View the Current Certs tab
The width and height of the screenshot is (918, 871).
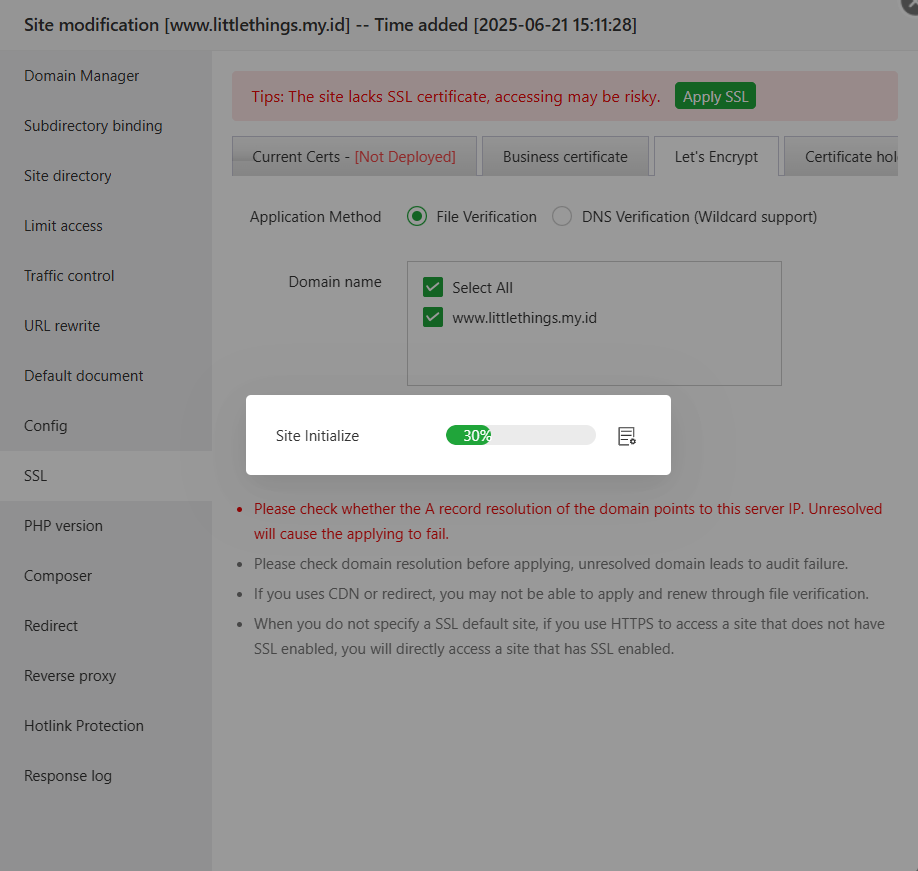pyautogui.click(x=354, y=156)
